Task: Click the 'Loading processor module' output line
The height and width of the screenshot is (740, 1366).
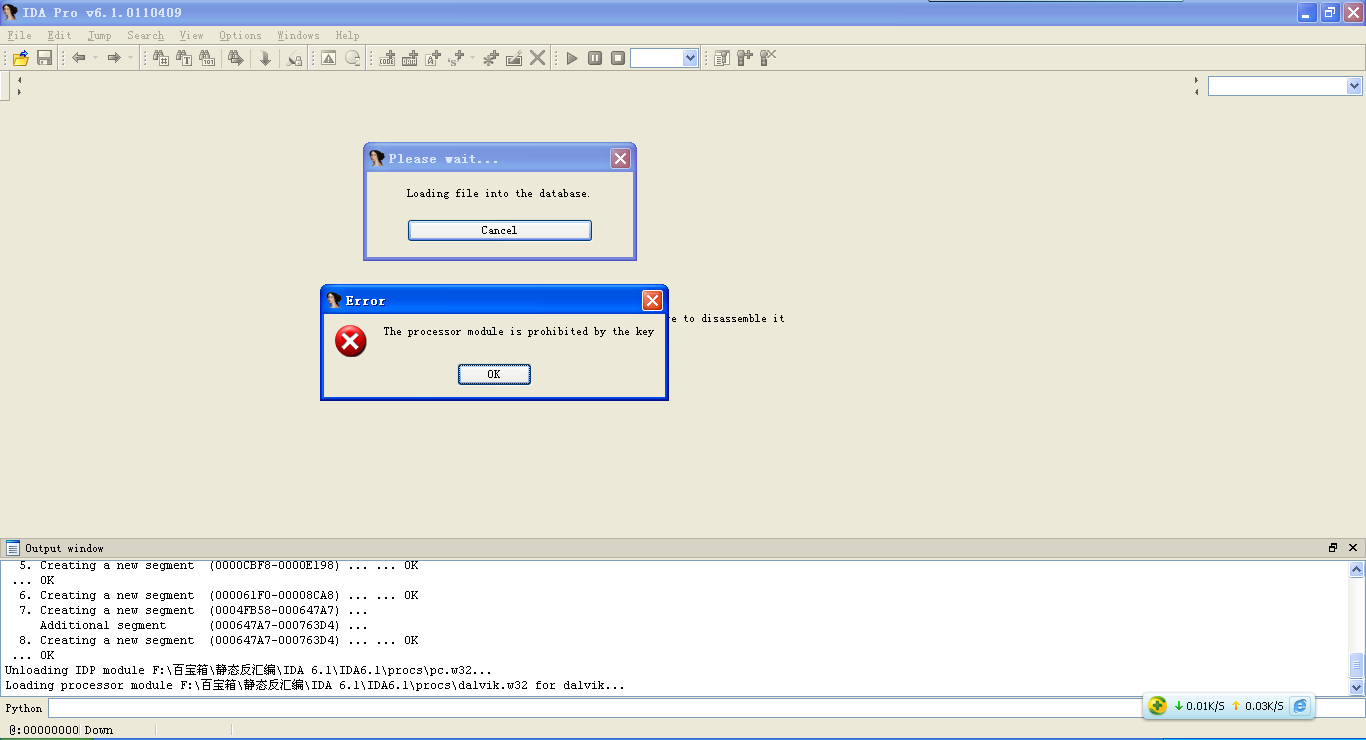Action: pyautogui.click(x=315, y=686)
